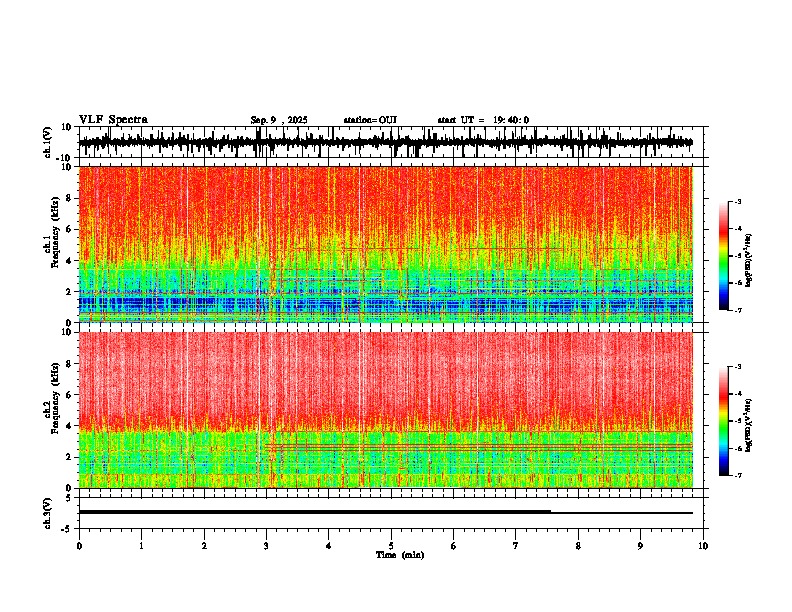
Task: Click time axis tick label "1"
Action: (141, 546)
